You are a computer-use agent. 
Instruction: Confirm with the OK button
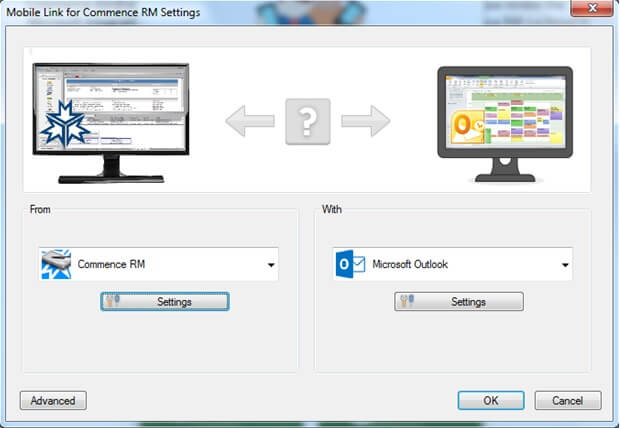coord(491,401)
